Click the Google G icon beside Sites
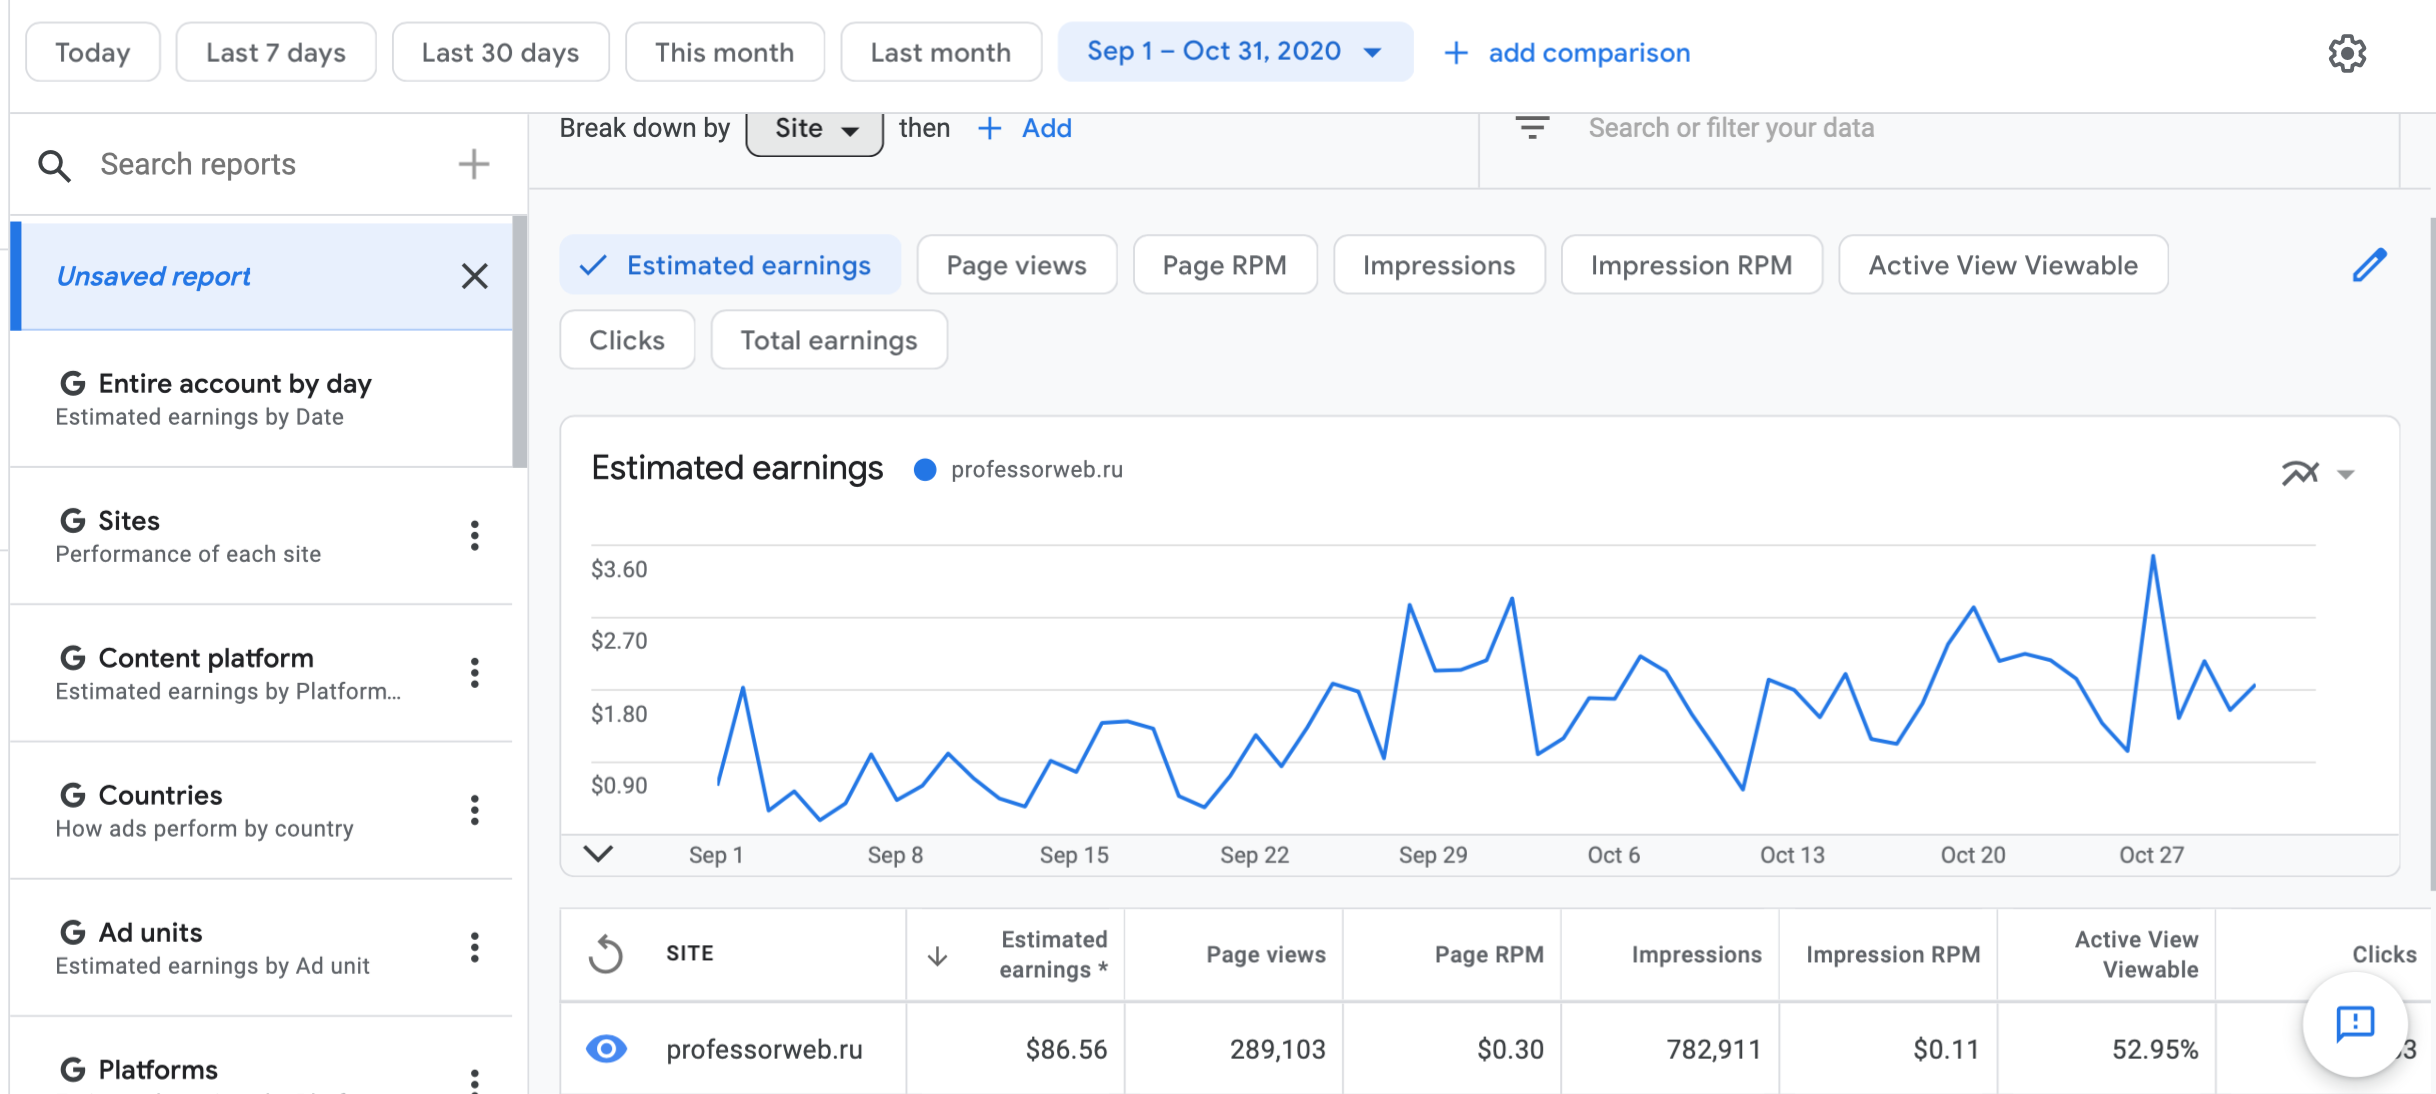The width and height of the screenshot is (2436, 1094). (72, 520)
